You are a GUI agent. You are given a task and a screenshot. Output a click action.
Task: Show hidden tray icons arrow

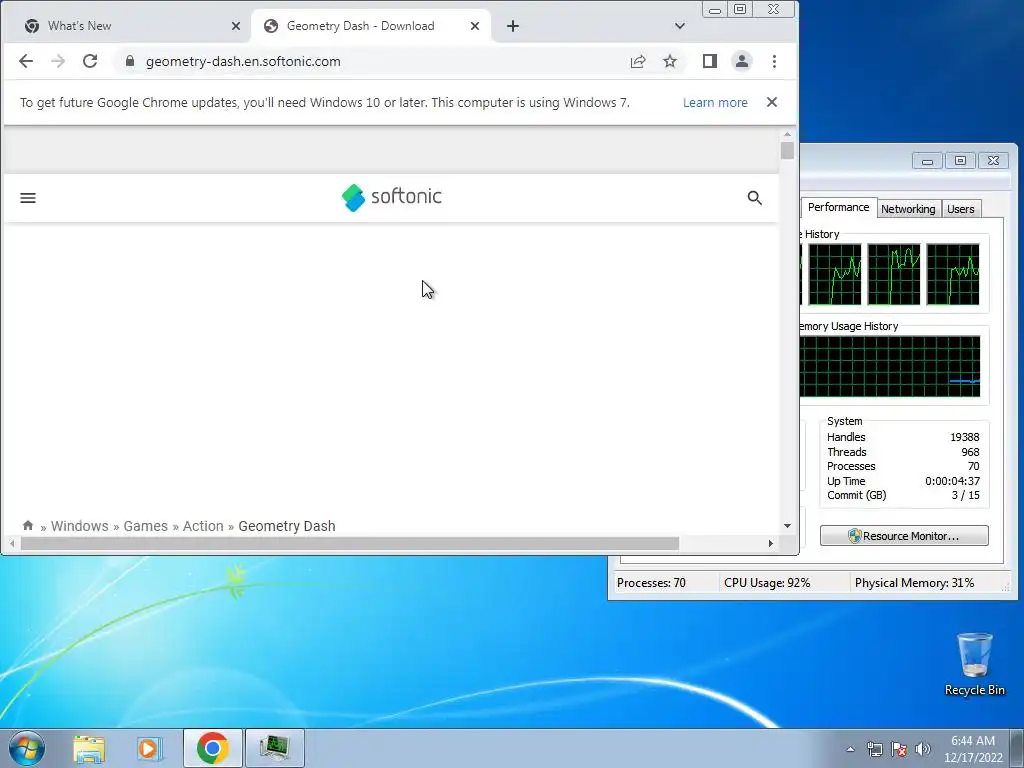coord(850,749)
